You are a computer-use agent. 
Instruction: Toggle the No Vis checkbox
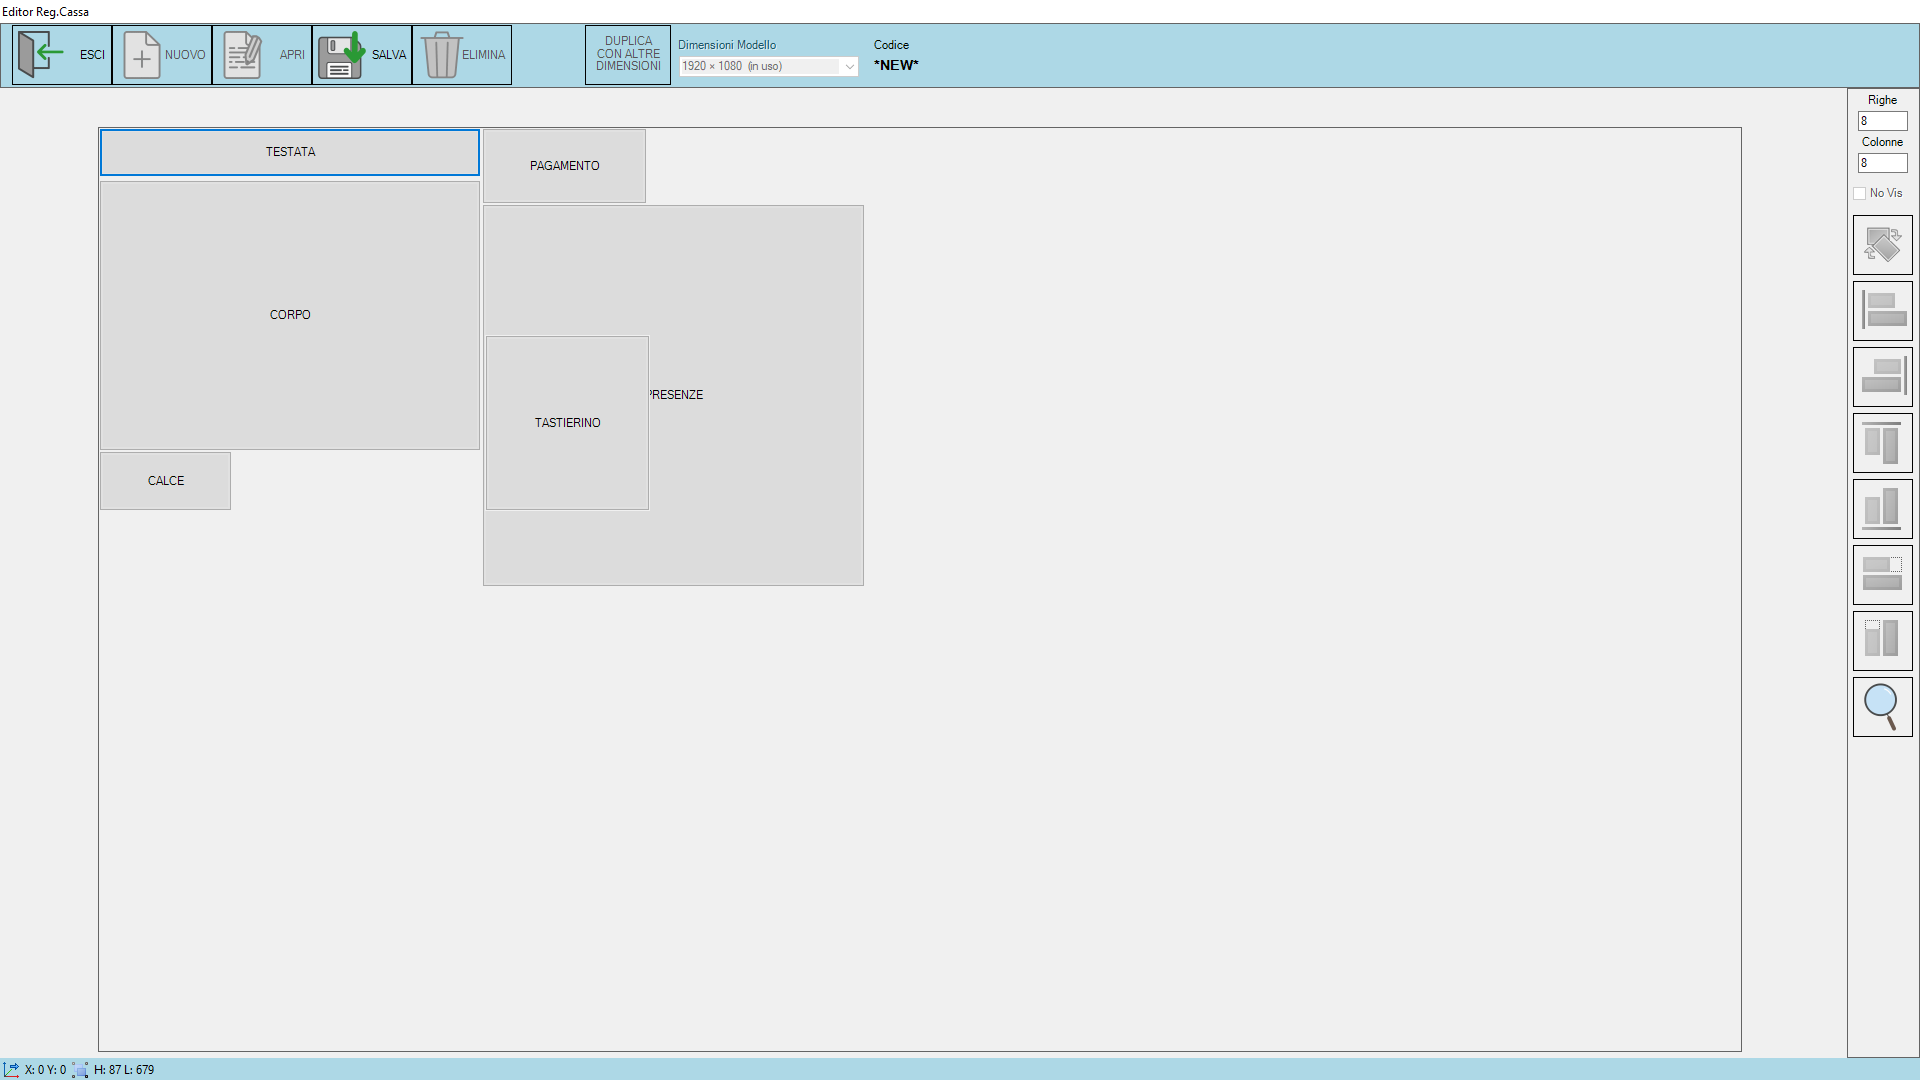(x=1860, y=193)
